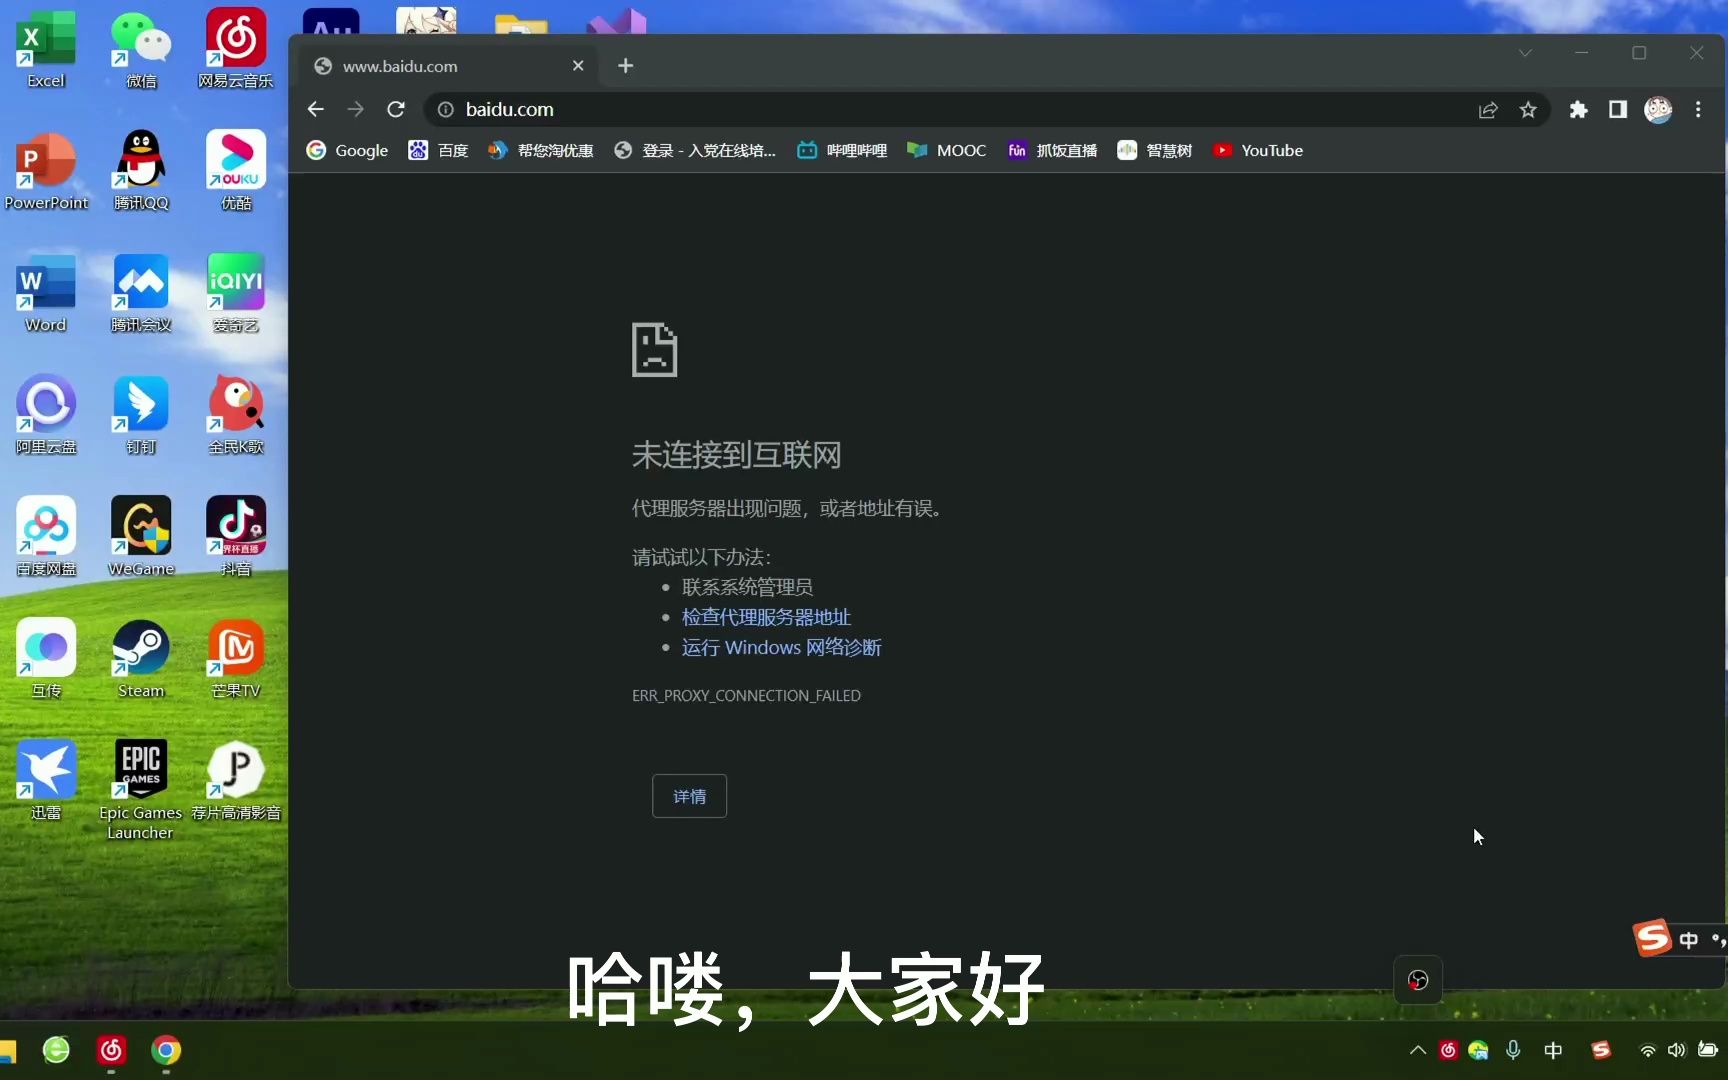Viewport: 1728px width, 1080px height.
Task: Open the Chrome tab search chevron
Action: (x=1524, y=54)
